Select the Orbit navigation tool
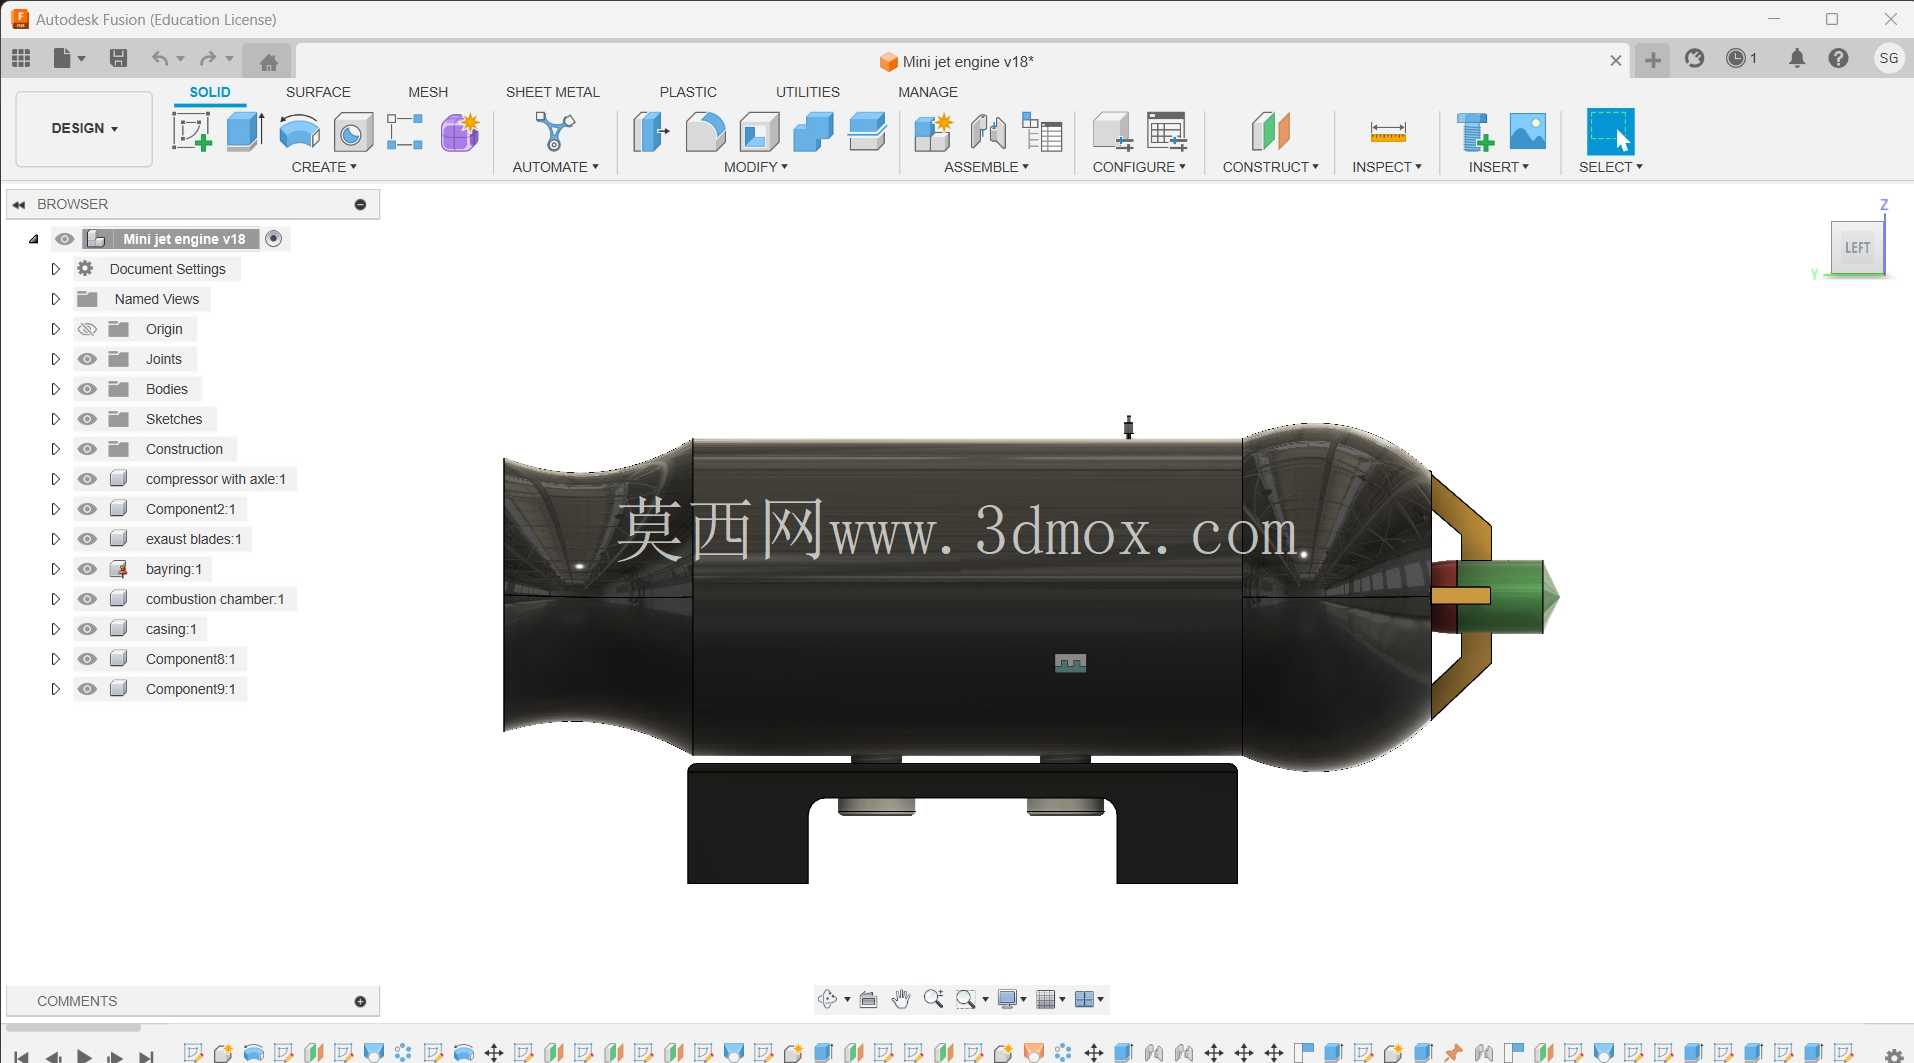Viewport: 1914px width, 1063px height. (827, 999)
